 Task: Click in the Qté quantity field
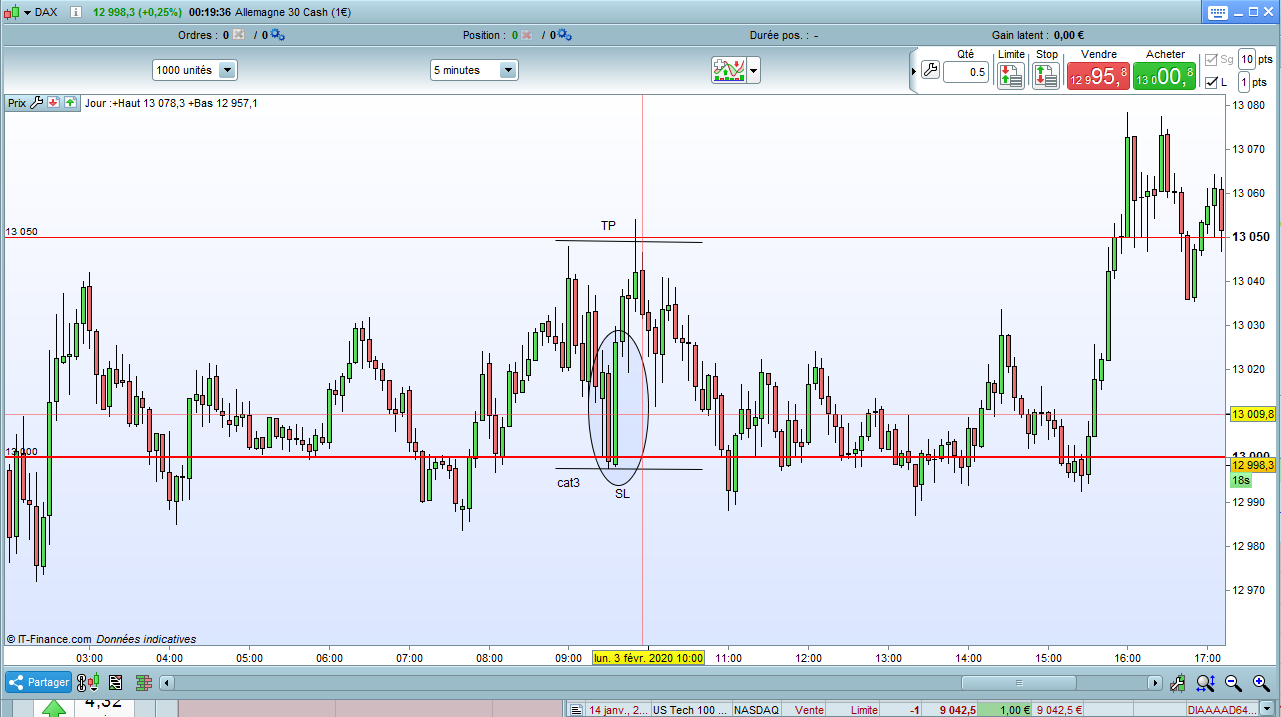tap(965, 72)
